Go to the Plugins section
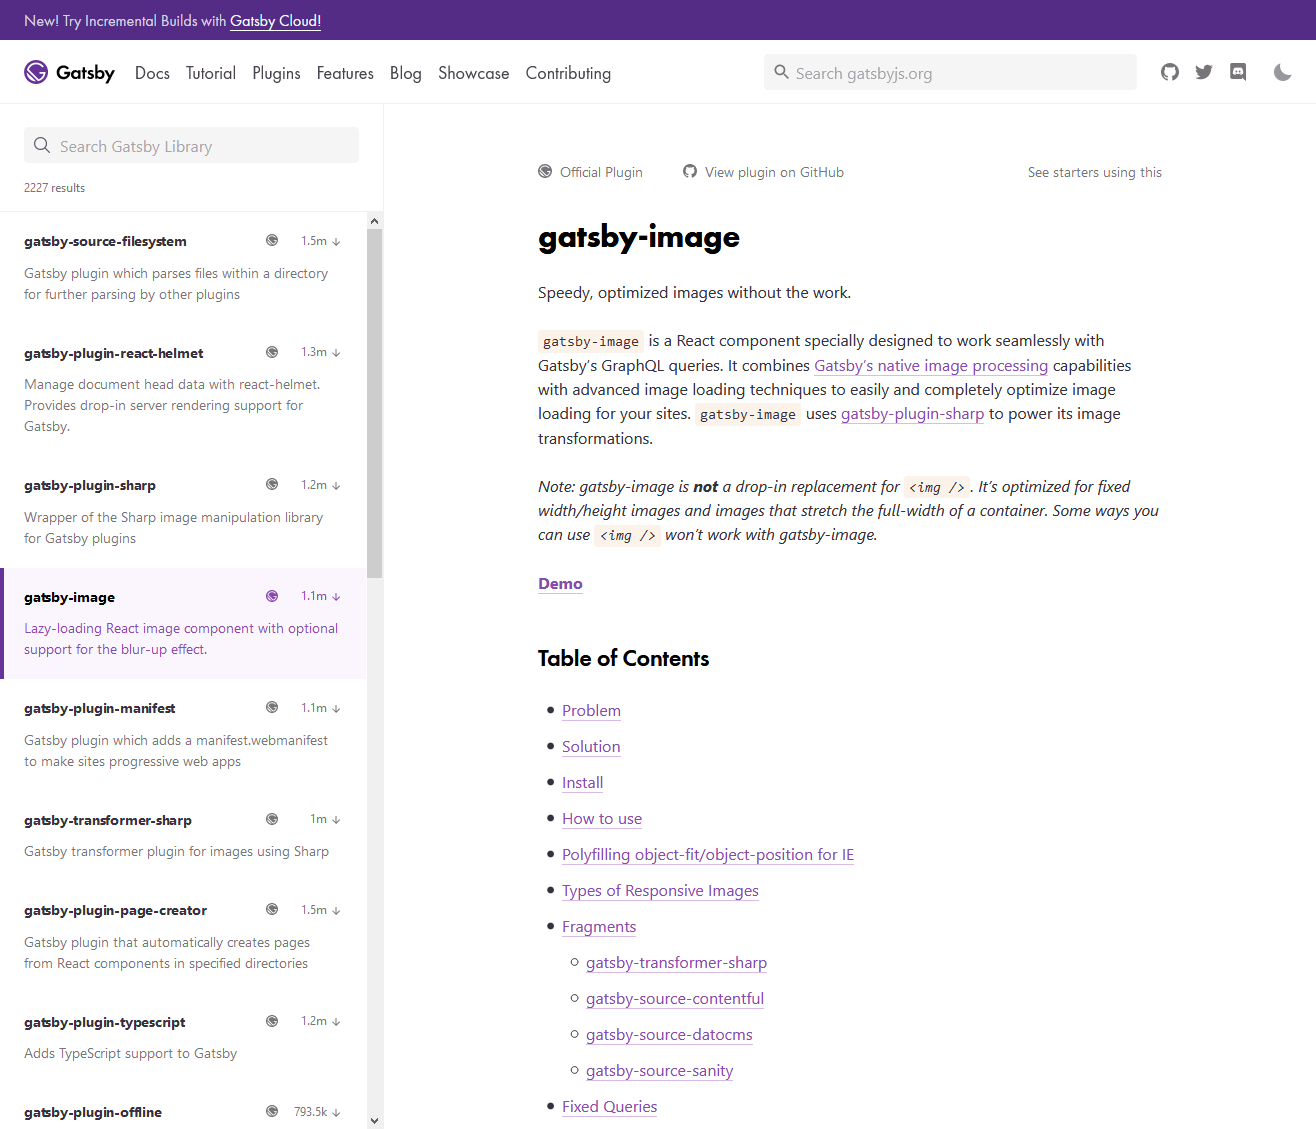The height and width of the screenshot is (1129, 1316). pos(276,73)
